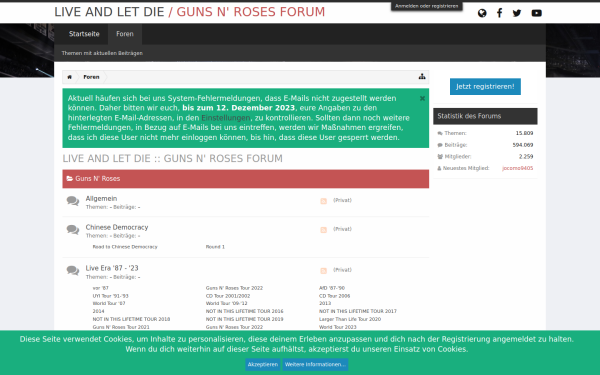Open the World Tour '07 subforum
This screenshot has height=375, width=600.
(109, 303)
